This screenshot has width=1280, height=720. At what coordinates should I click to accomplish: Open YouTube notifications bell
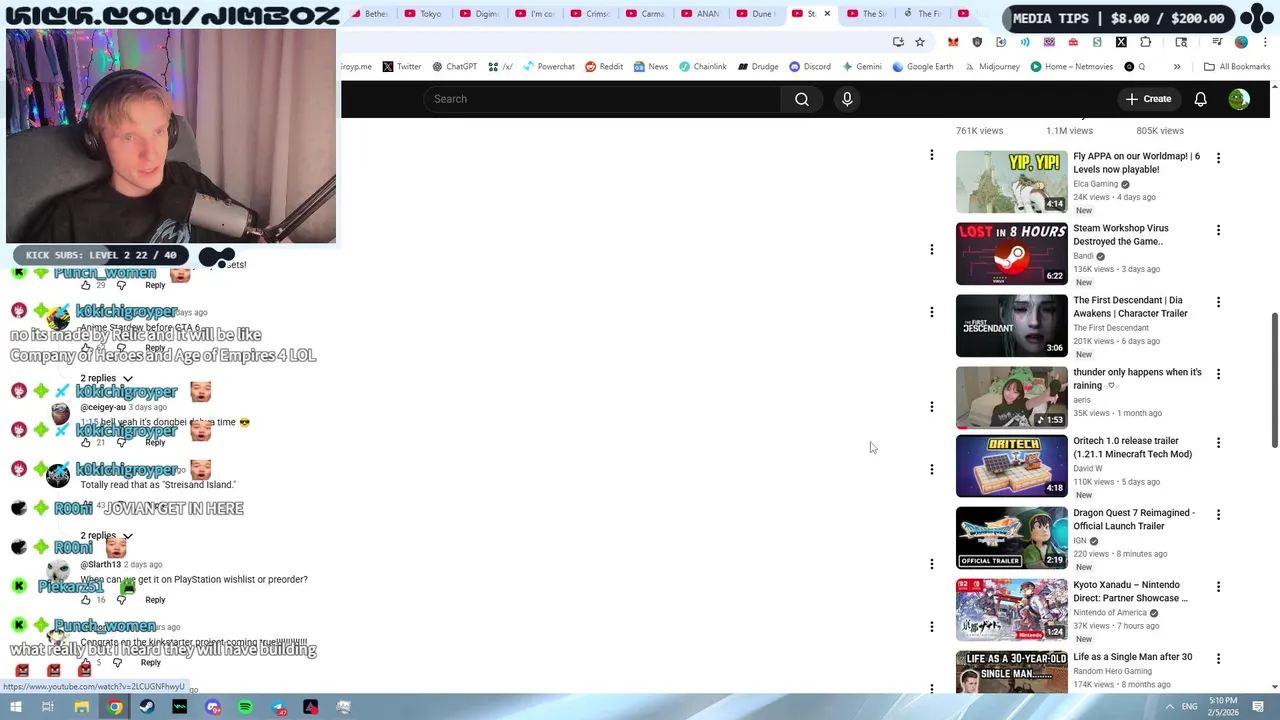tap(1200, 99)
